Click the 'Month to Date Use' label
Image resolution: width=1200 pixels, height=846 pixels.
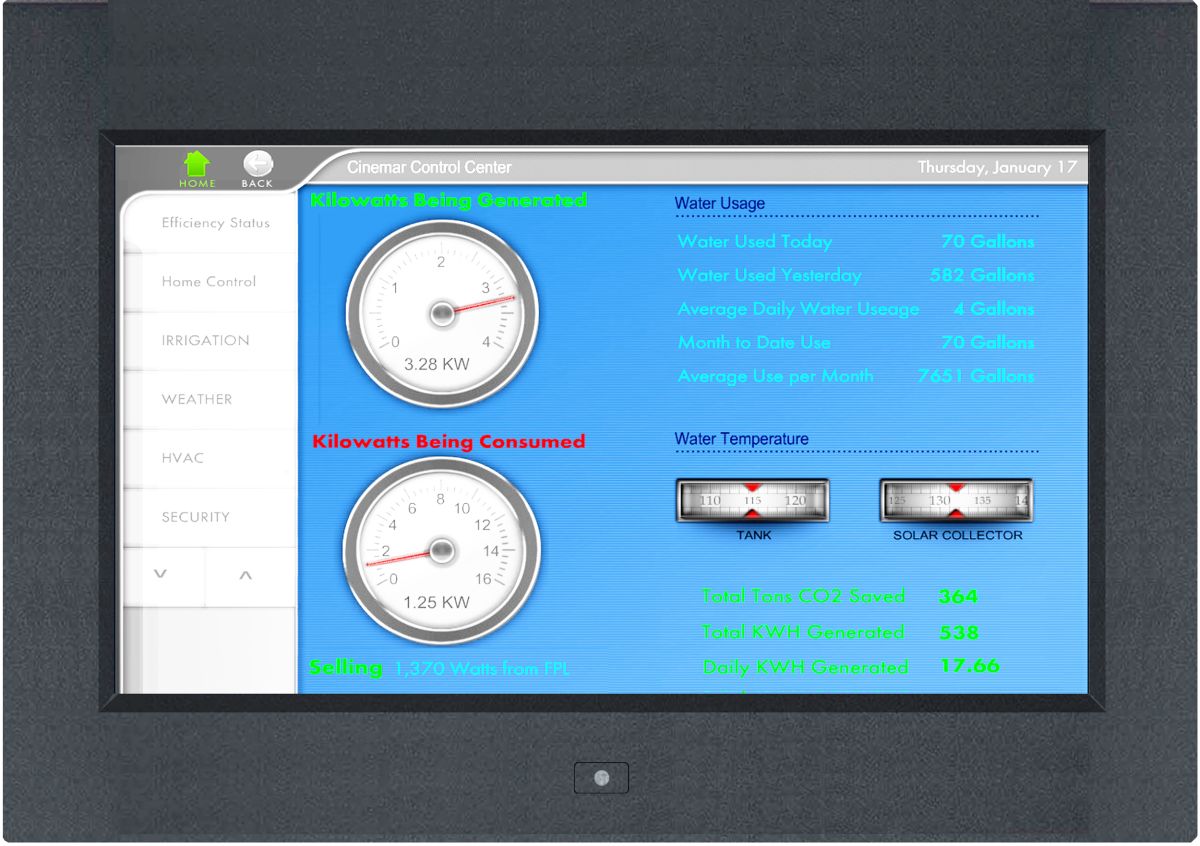coord(754,342)
